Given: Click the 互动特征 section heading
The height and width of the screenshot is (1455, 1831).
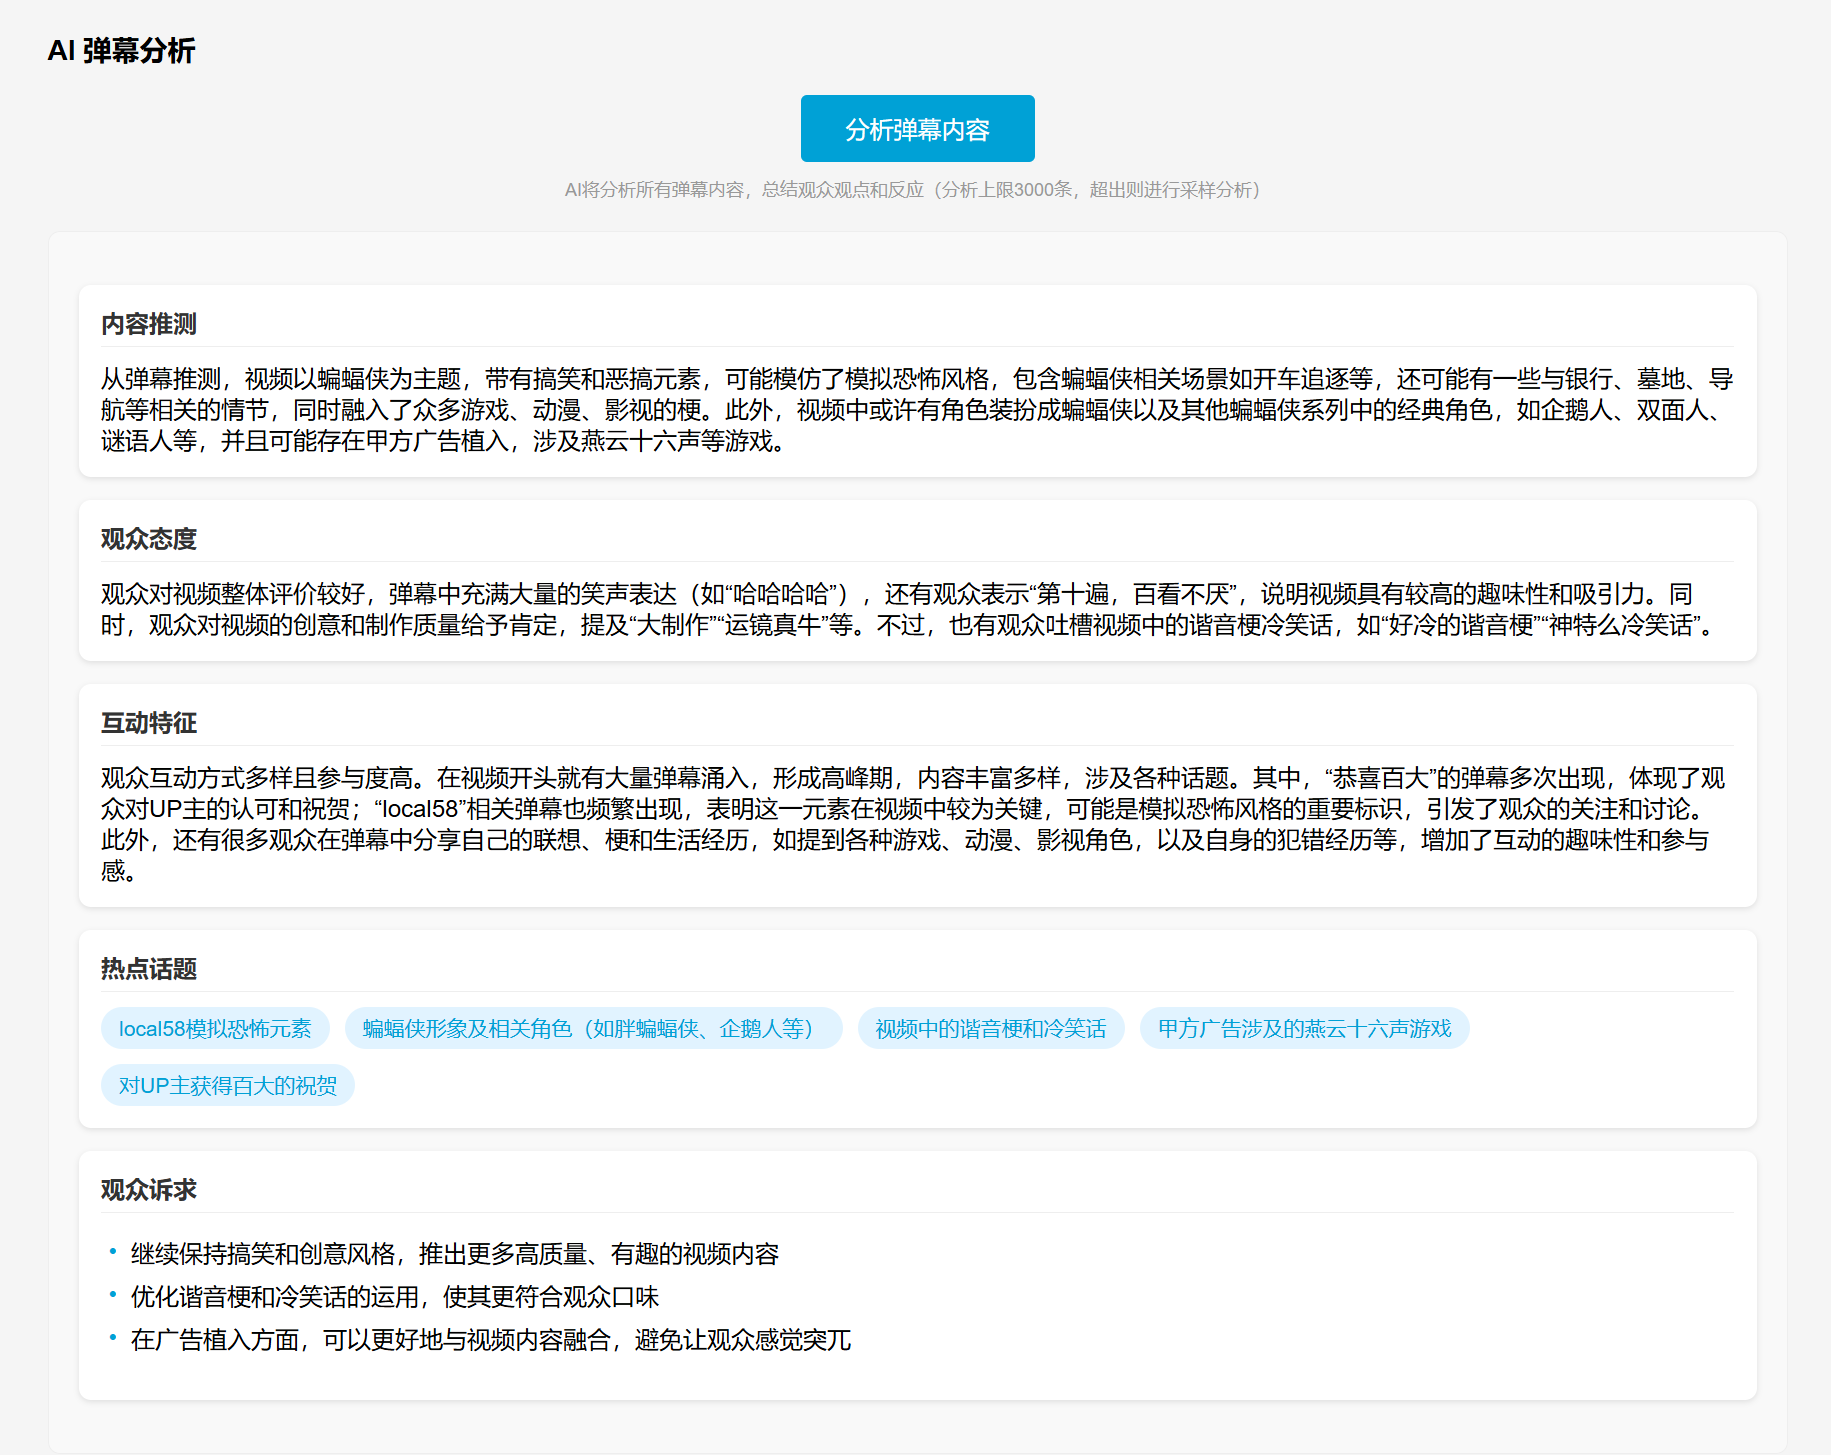Looking at the screenshot, I should [149, 723].
